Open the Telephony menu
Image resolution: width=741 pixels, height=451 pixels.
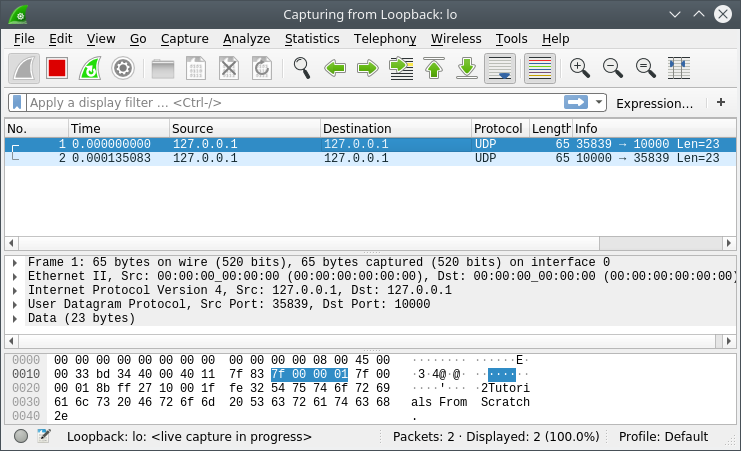[385, 39]
